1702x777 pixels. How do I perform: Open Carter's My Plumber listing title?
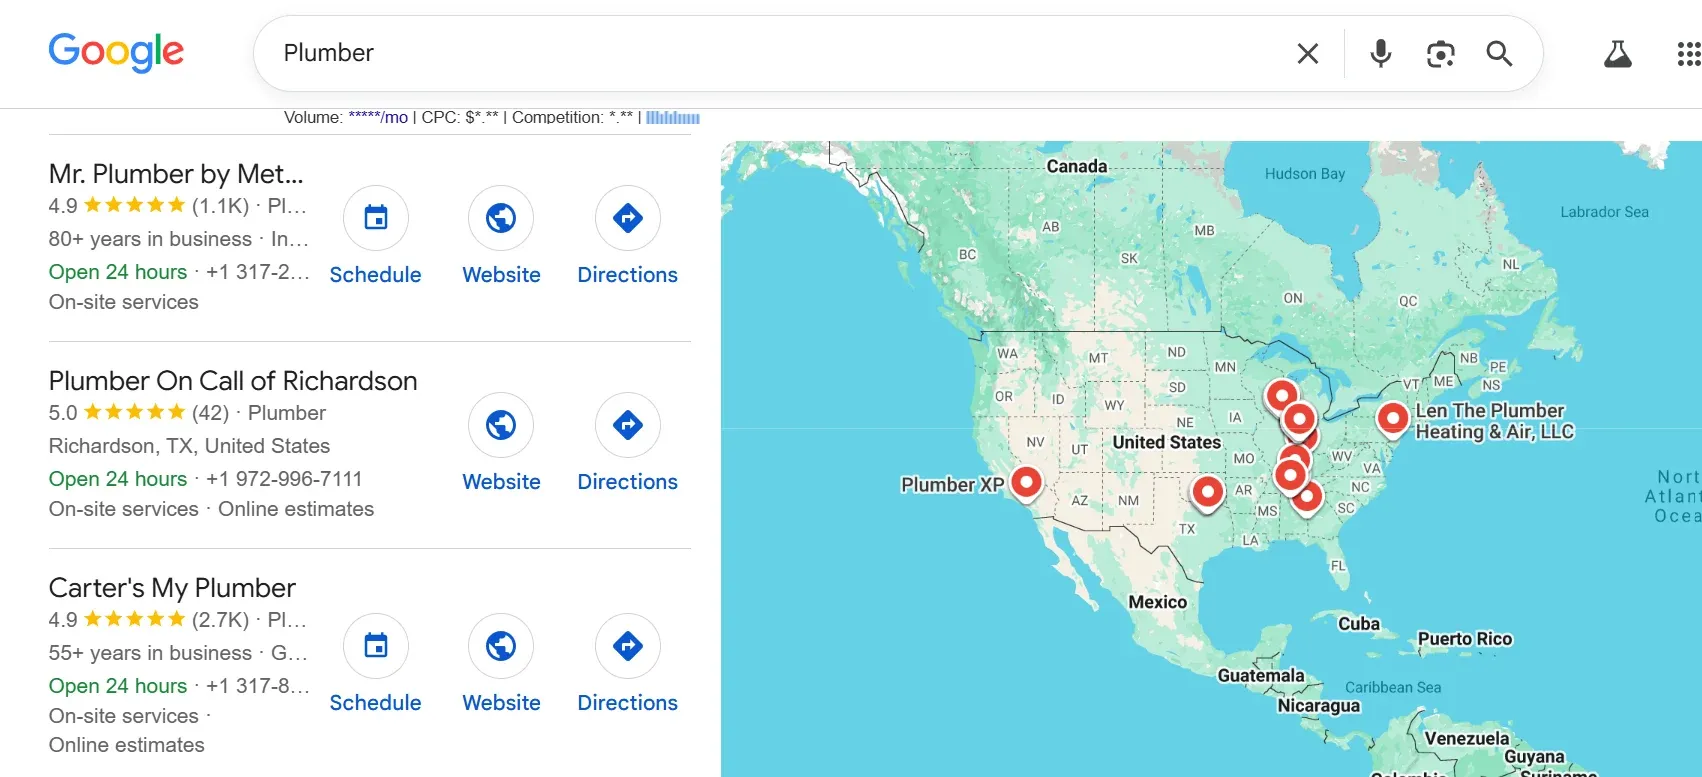pos(172,588)
